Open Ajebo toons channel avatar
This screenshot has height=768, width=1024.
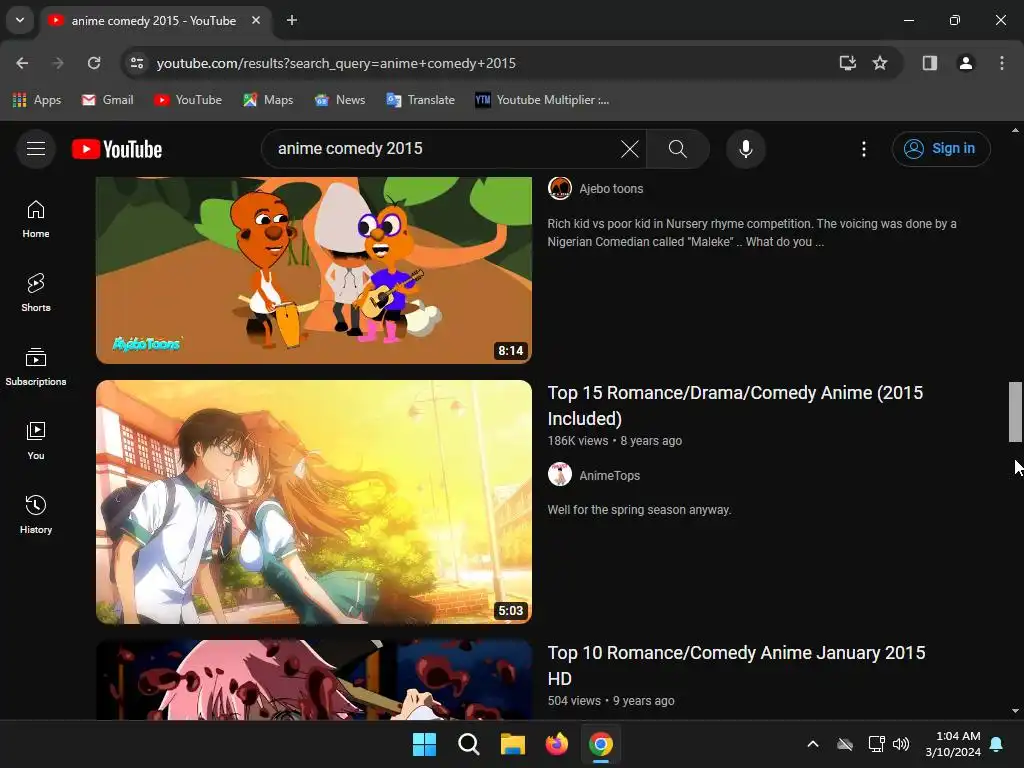(x=560, y=189)
